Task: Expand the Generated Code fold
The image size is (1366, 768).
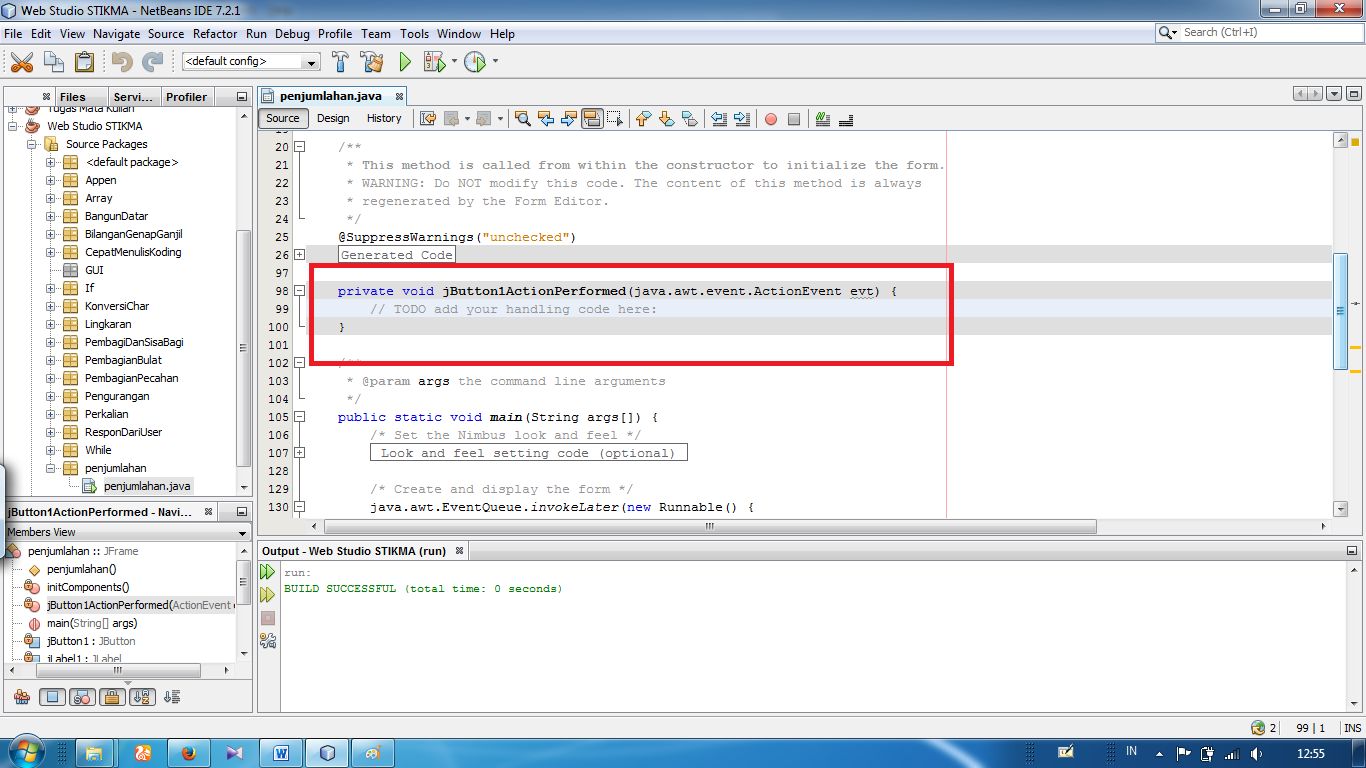Action: click(x=299, y=254)
